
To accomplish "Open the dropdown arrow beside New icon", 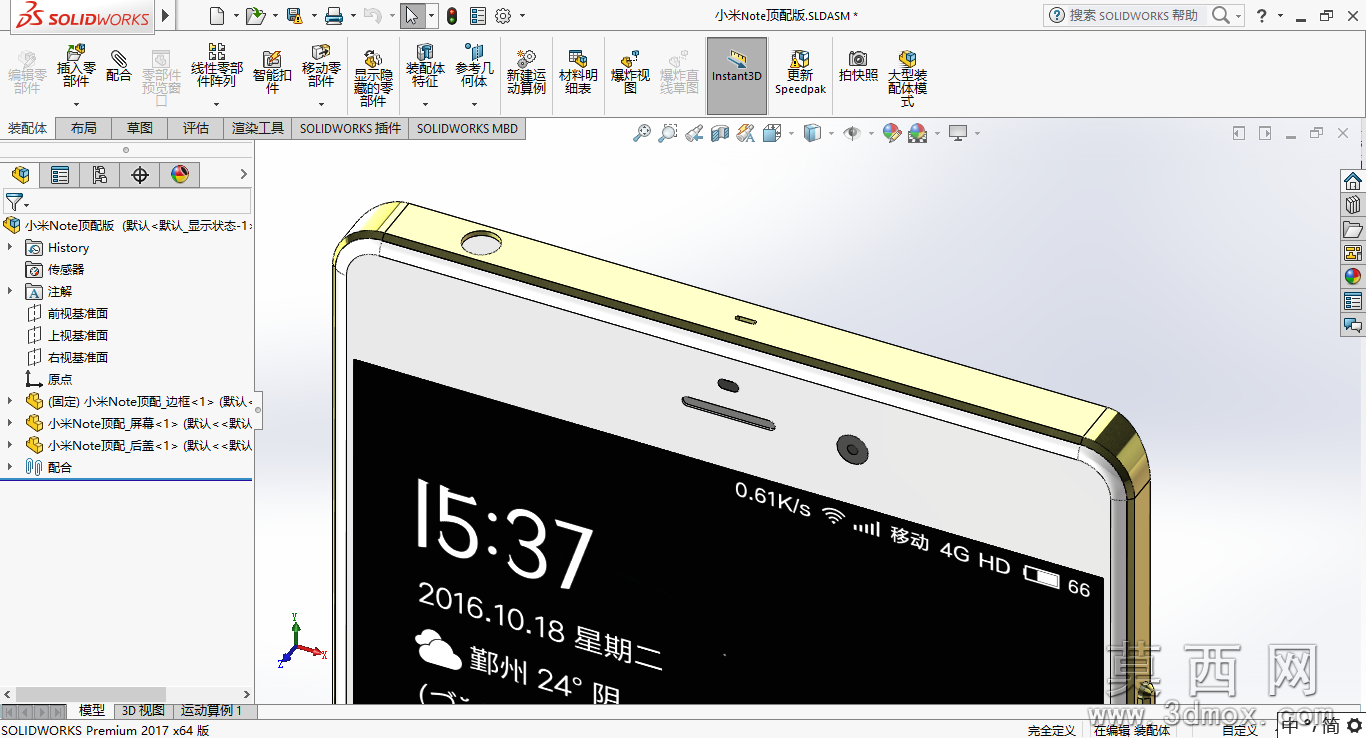I will click(x=236, y=16).
